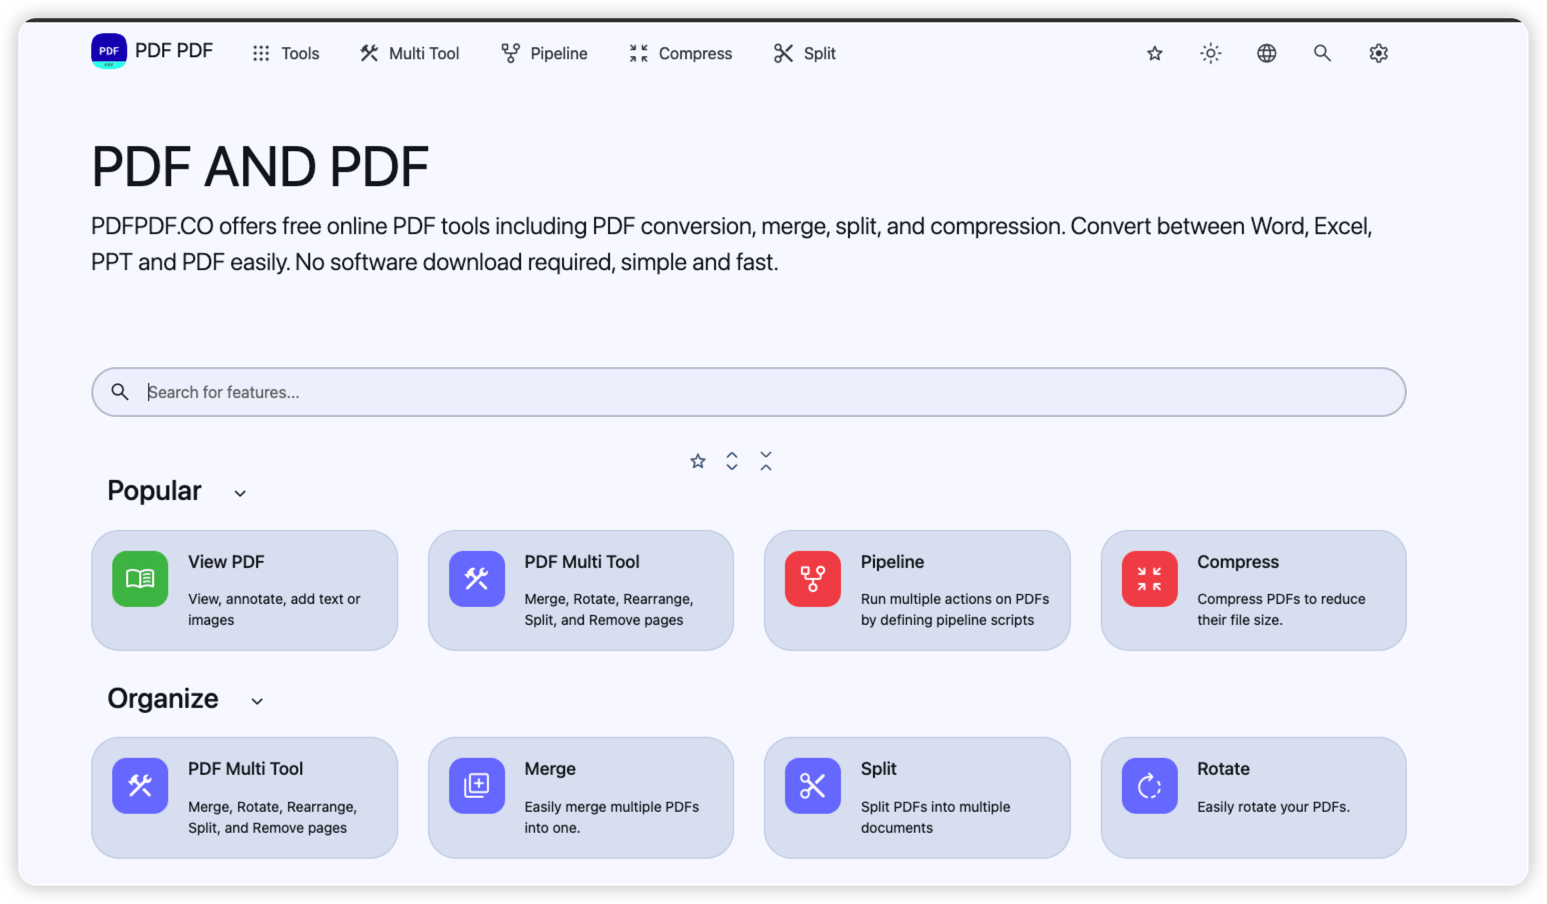Open the Tools grid menu
This screenshot has width=1547, height=904.
coord(286,53)
